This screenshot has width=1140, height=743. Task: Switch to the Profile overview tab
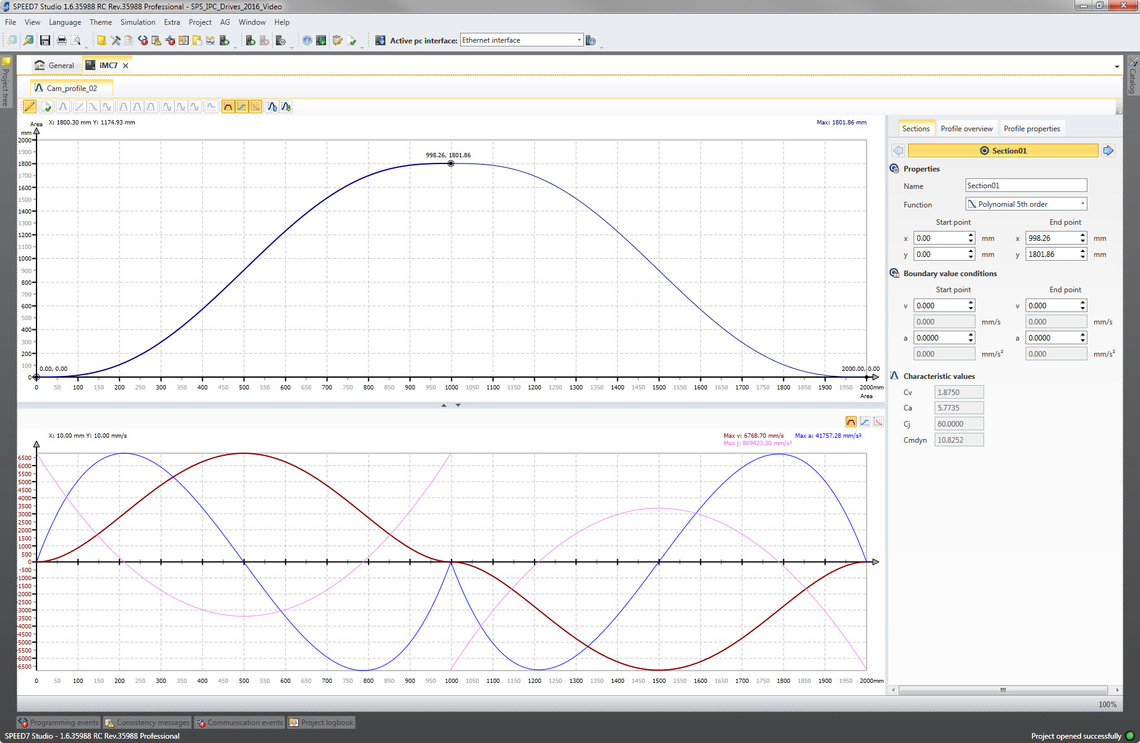[x=966, y=128]
